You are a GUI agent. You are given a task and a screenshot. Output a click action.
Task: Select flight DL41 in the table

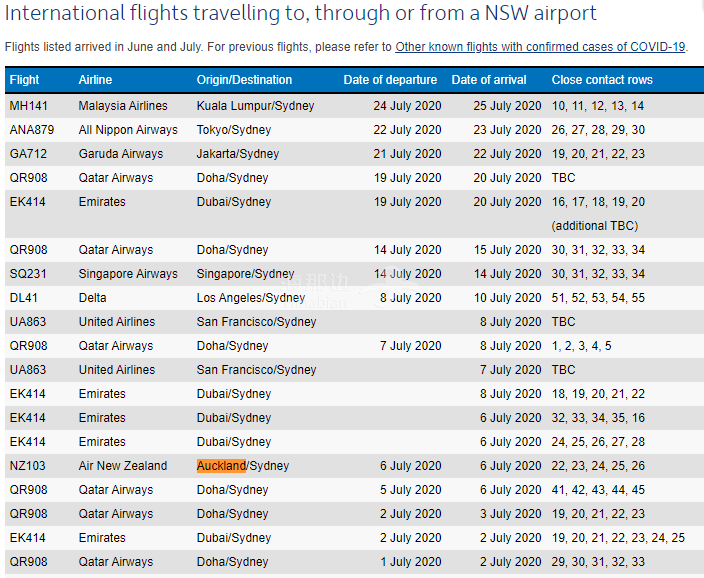tap(23, 298)
